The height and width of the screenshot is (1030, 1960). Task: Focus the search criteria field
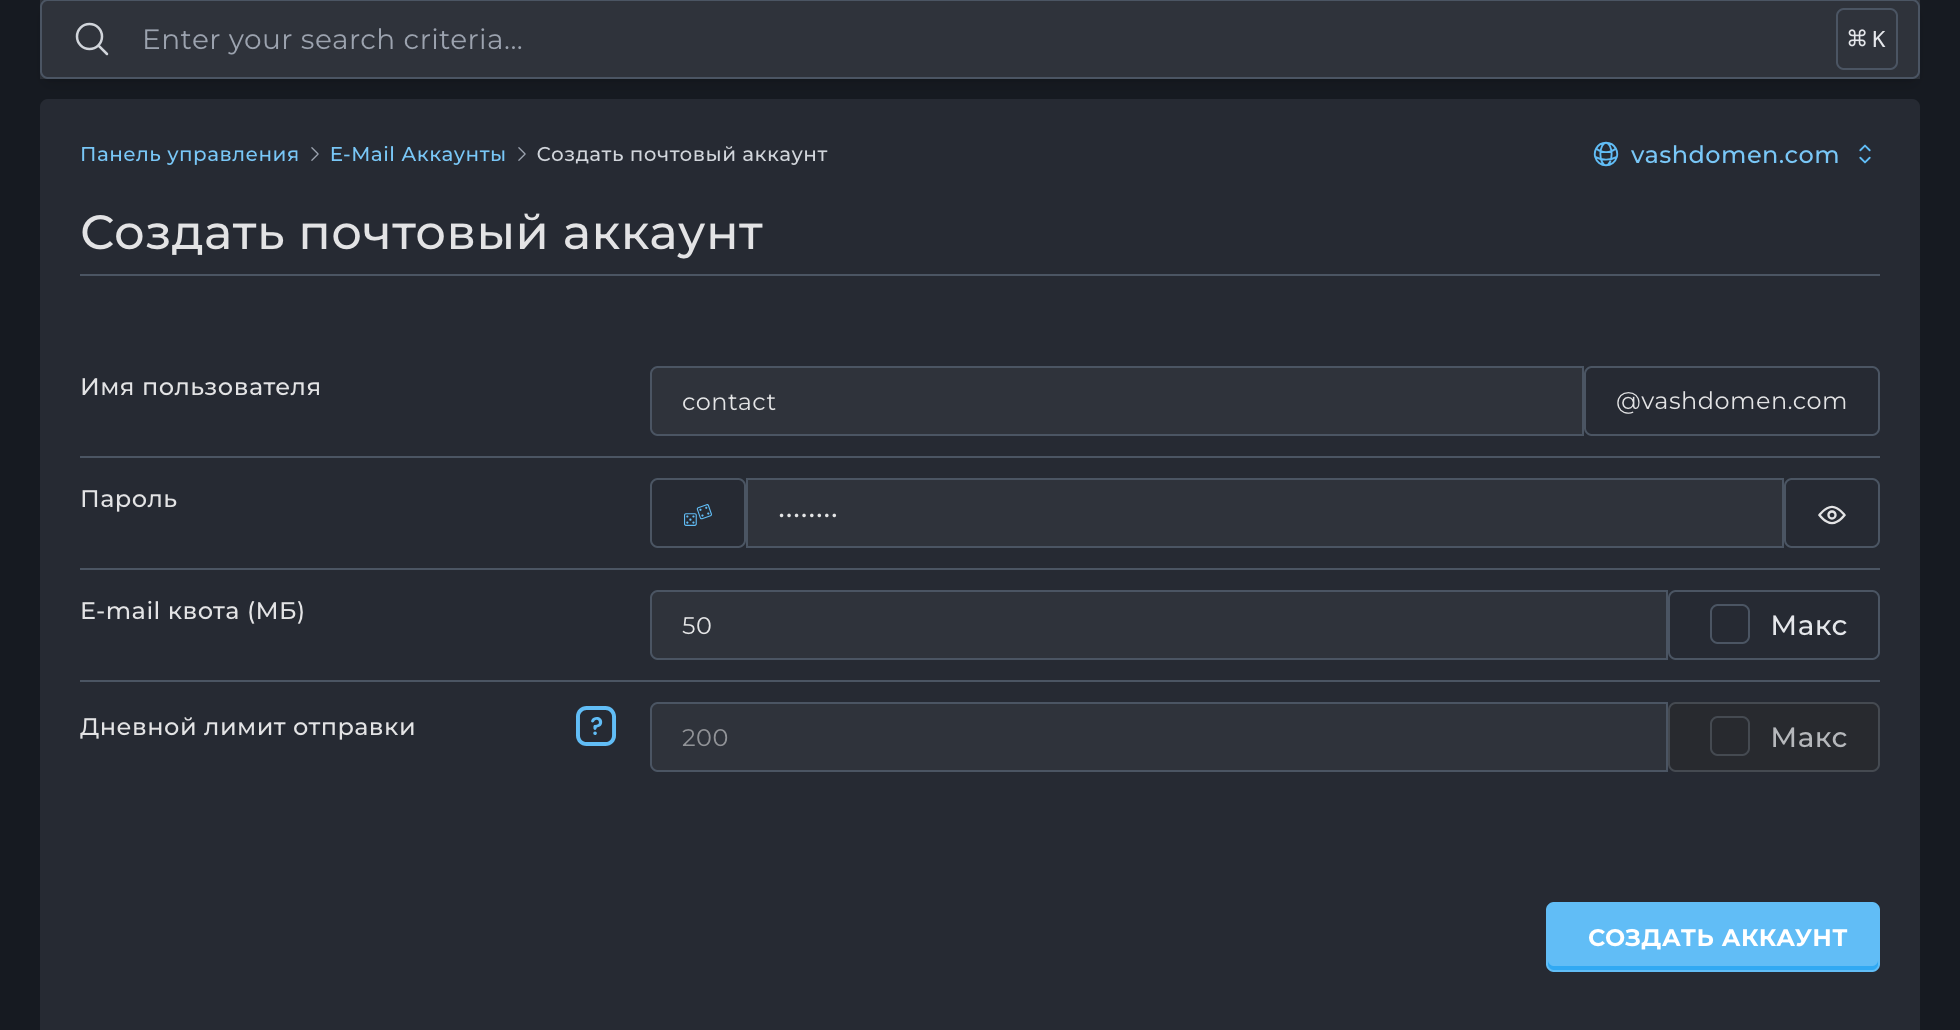(x=980, y=39)
